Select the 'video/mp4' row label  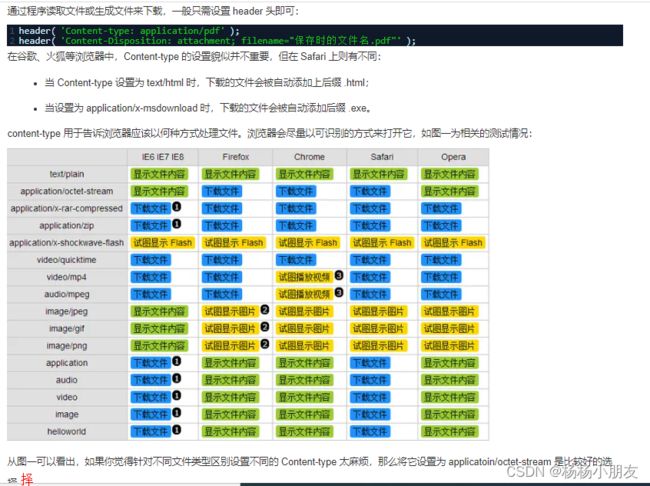[67, 277]
